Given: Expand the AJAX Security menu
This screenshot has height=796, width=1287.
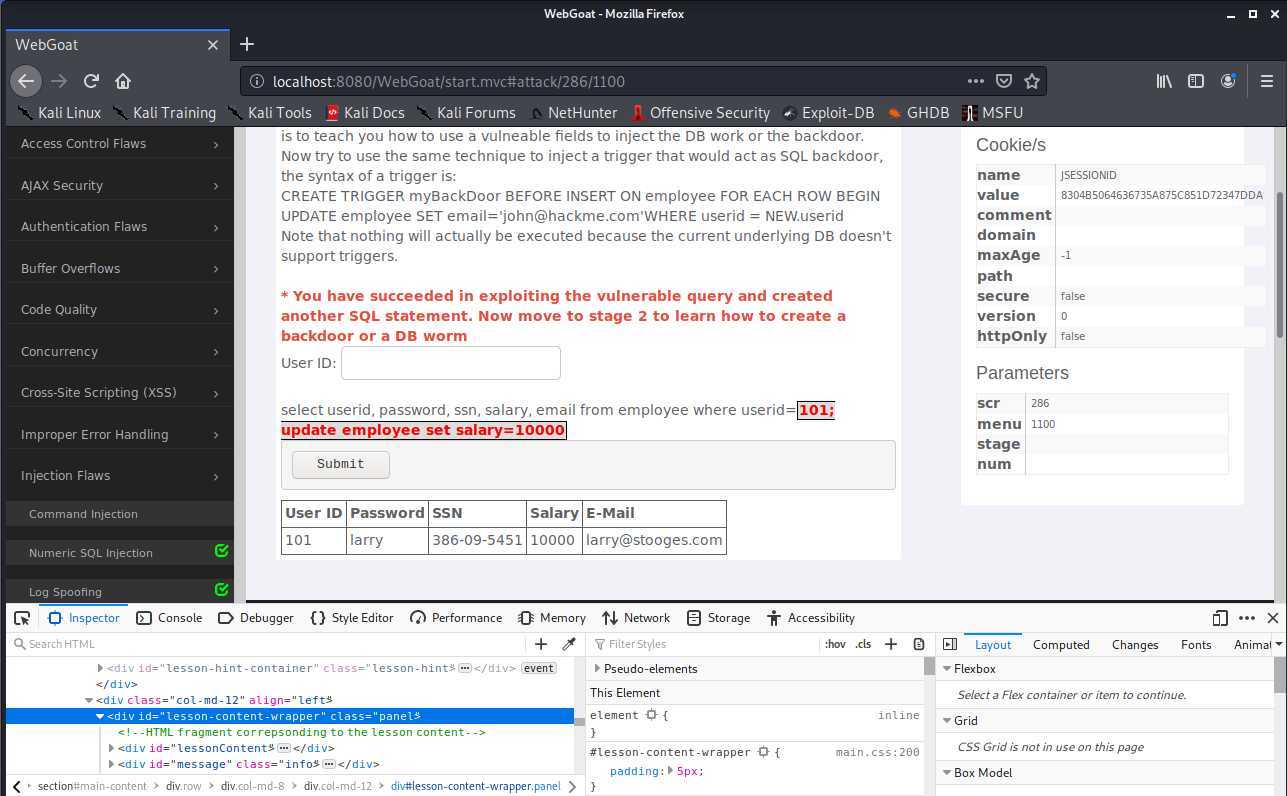Looking at the screenshot, I should (x=119, y=185).
